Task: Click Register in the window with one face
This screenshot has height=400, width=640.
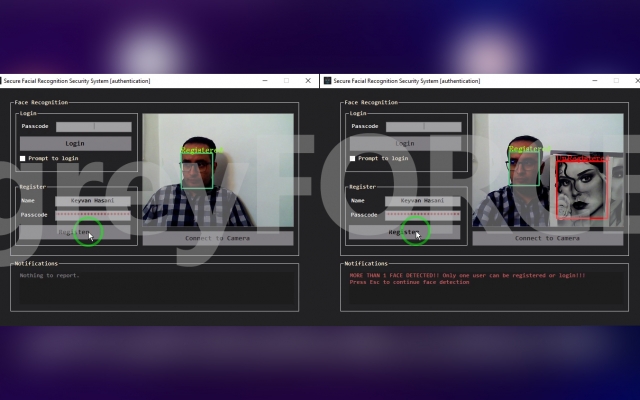Action: pyautogui.click(x=75, y=232)
